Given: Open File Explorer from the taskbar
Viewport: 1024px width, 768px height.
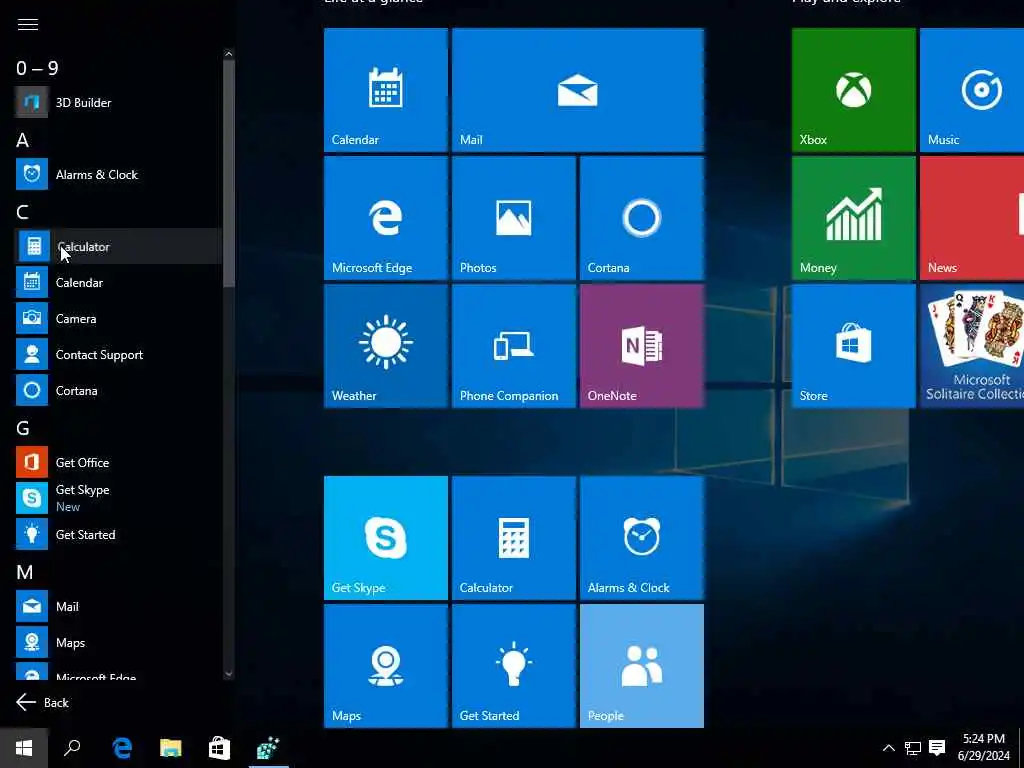Looking at the screenshot, I should [170, 748].
